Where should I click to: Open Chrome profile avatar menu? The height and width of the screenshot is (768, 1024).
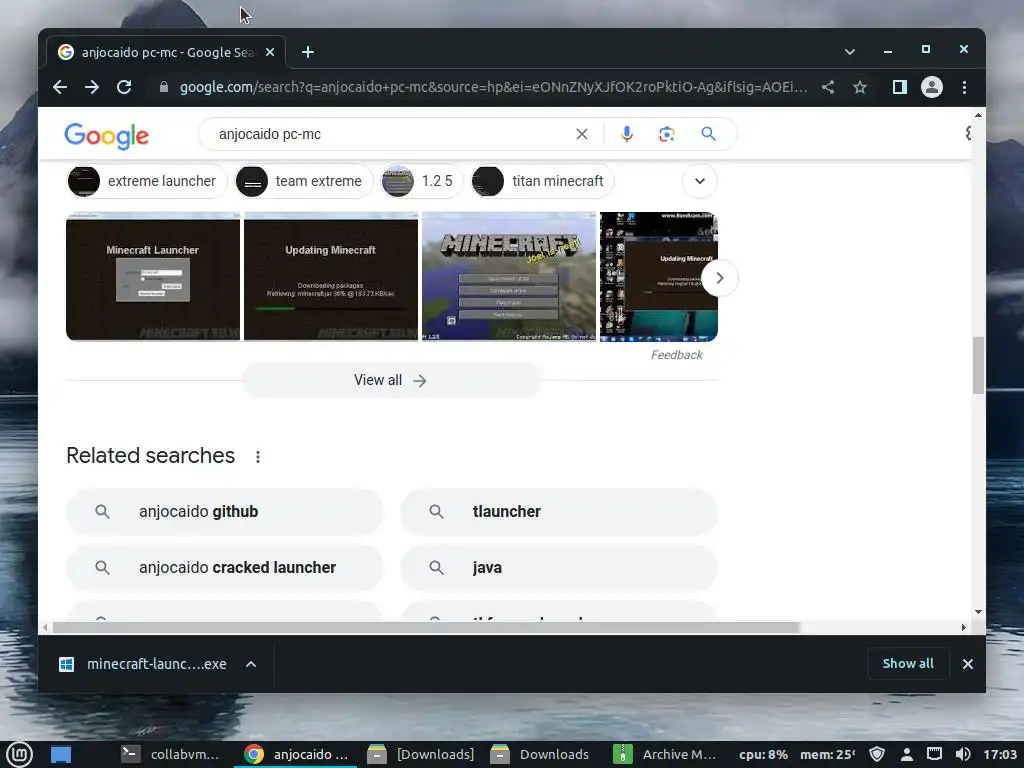(932, 87)
